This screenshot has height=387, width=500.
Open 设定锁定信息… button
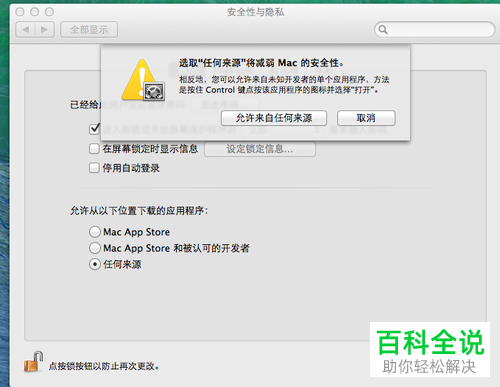pyautogui.click(x=260, y=149)
